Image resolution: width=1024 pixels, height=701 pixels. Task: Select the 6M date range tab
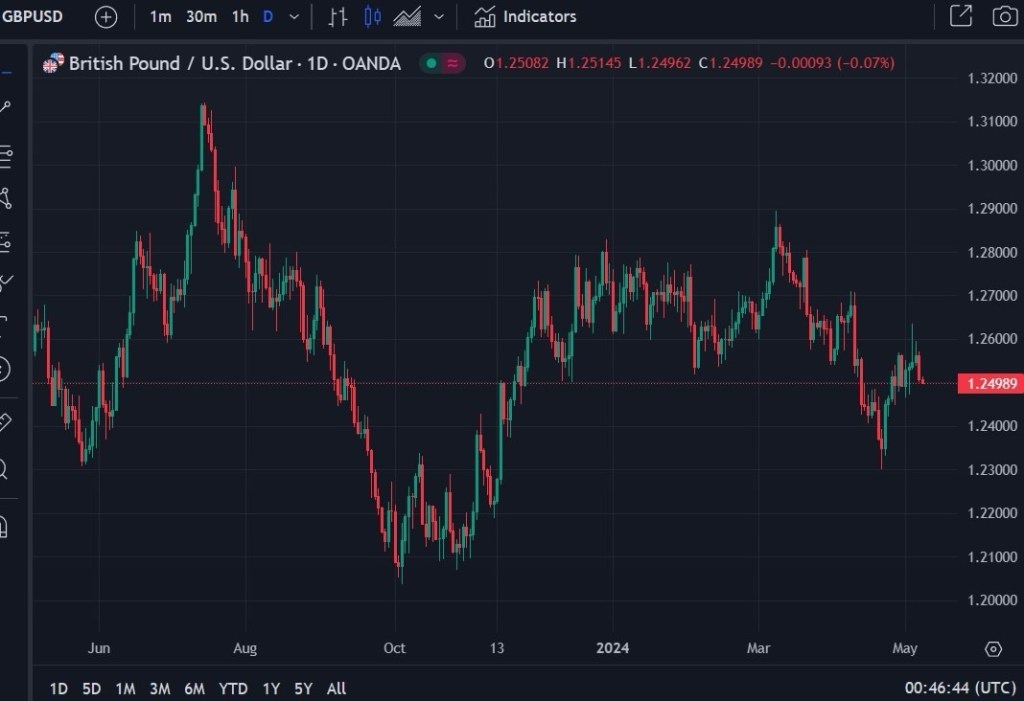(195, 688)
